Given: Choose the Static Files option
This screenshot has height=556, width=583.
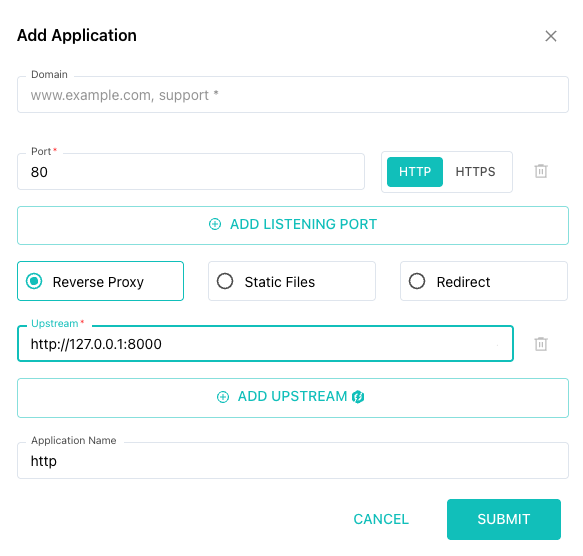Looking at the screenshot, I should tap(292, 281).
